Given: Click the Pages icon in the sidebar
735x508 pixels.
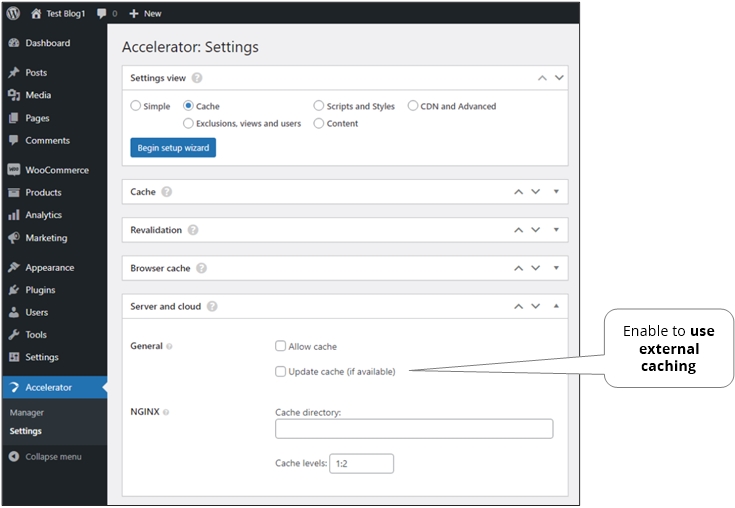Looking at the screenshot, I should 14,118.
